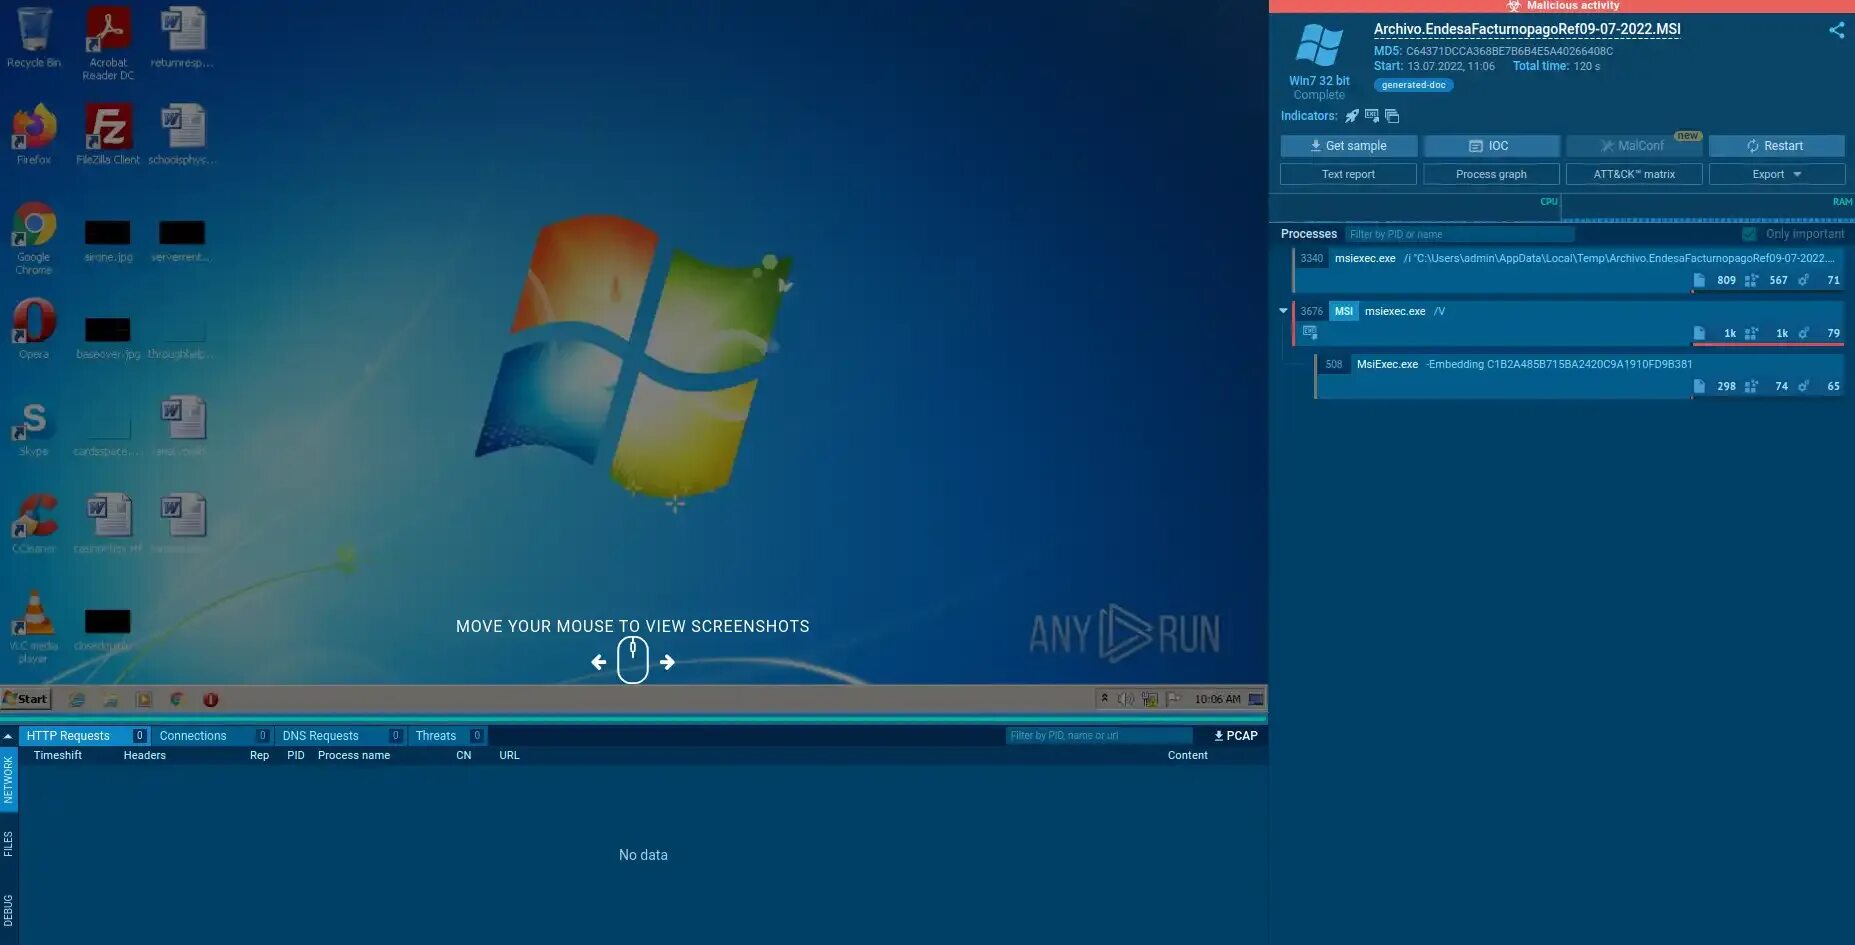The image size is (1855, 945).
Task: Click registry icon beside 567 in process 3340
Action: [x=1751, y=281]
